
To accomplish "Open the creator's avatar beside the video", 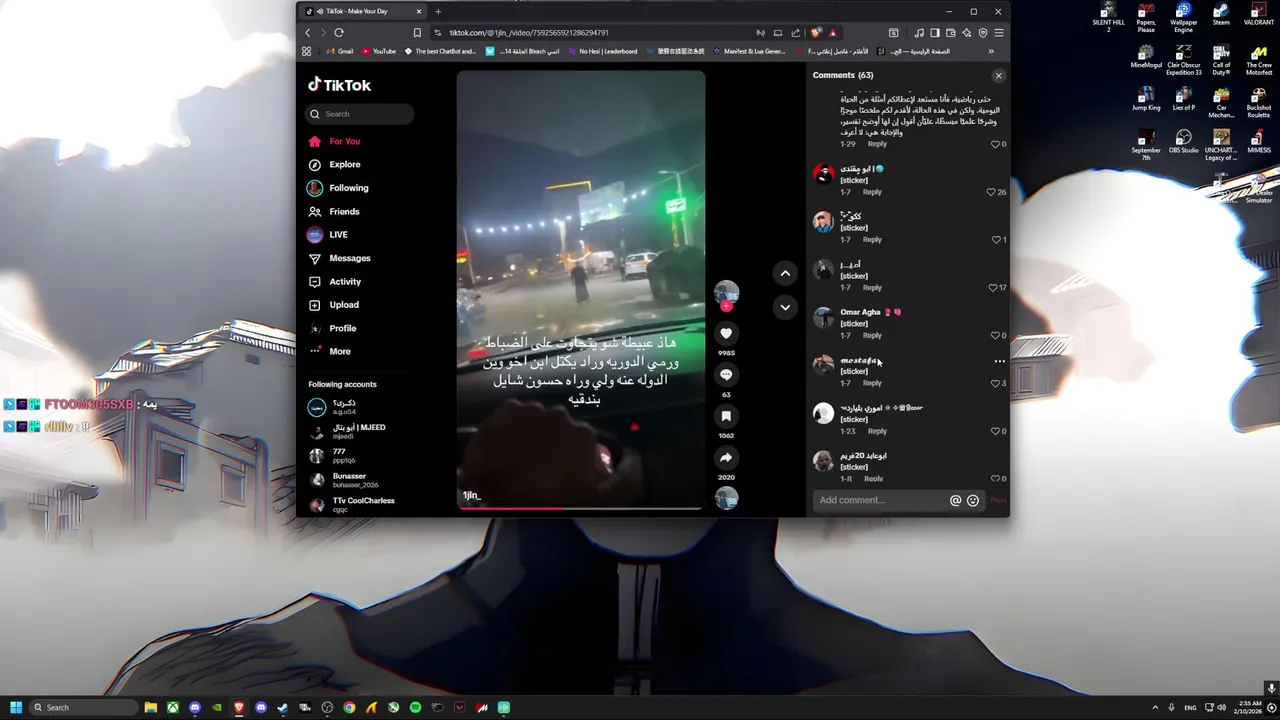I will (726, 293).
